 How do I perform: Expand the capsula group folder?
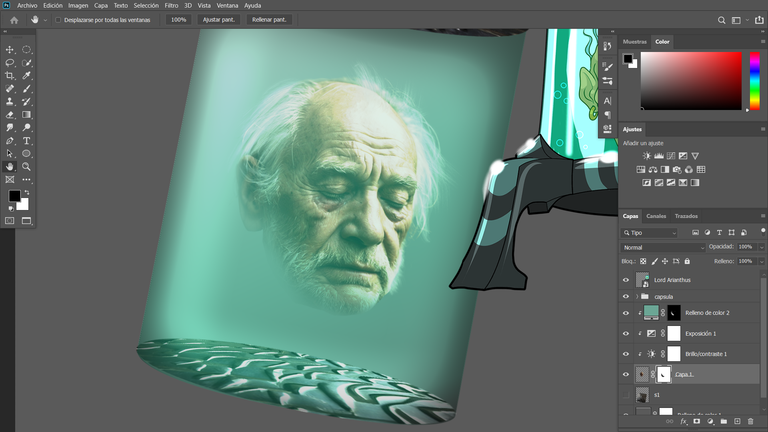[637, 296]
